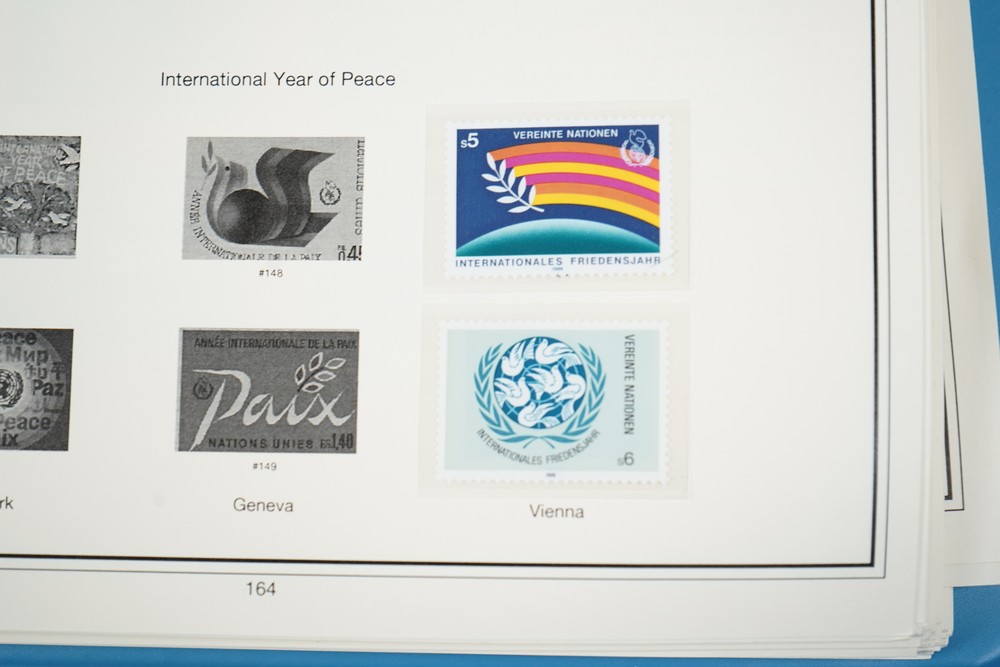The height and width of the screenshot is (667, 1000).
Task: Click the page number 164
Action: 261,589
